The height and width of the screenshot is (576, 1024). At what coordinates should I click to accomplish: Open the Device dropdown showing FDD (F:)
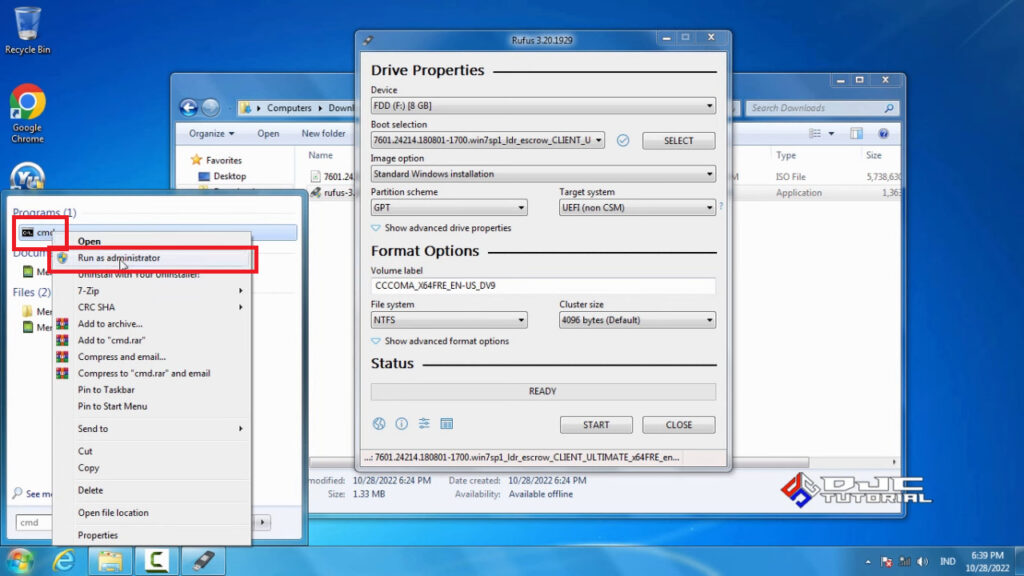pyautogui.click(x=707, y=106)
